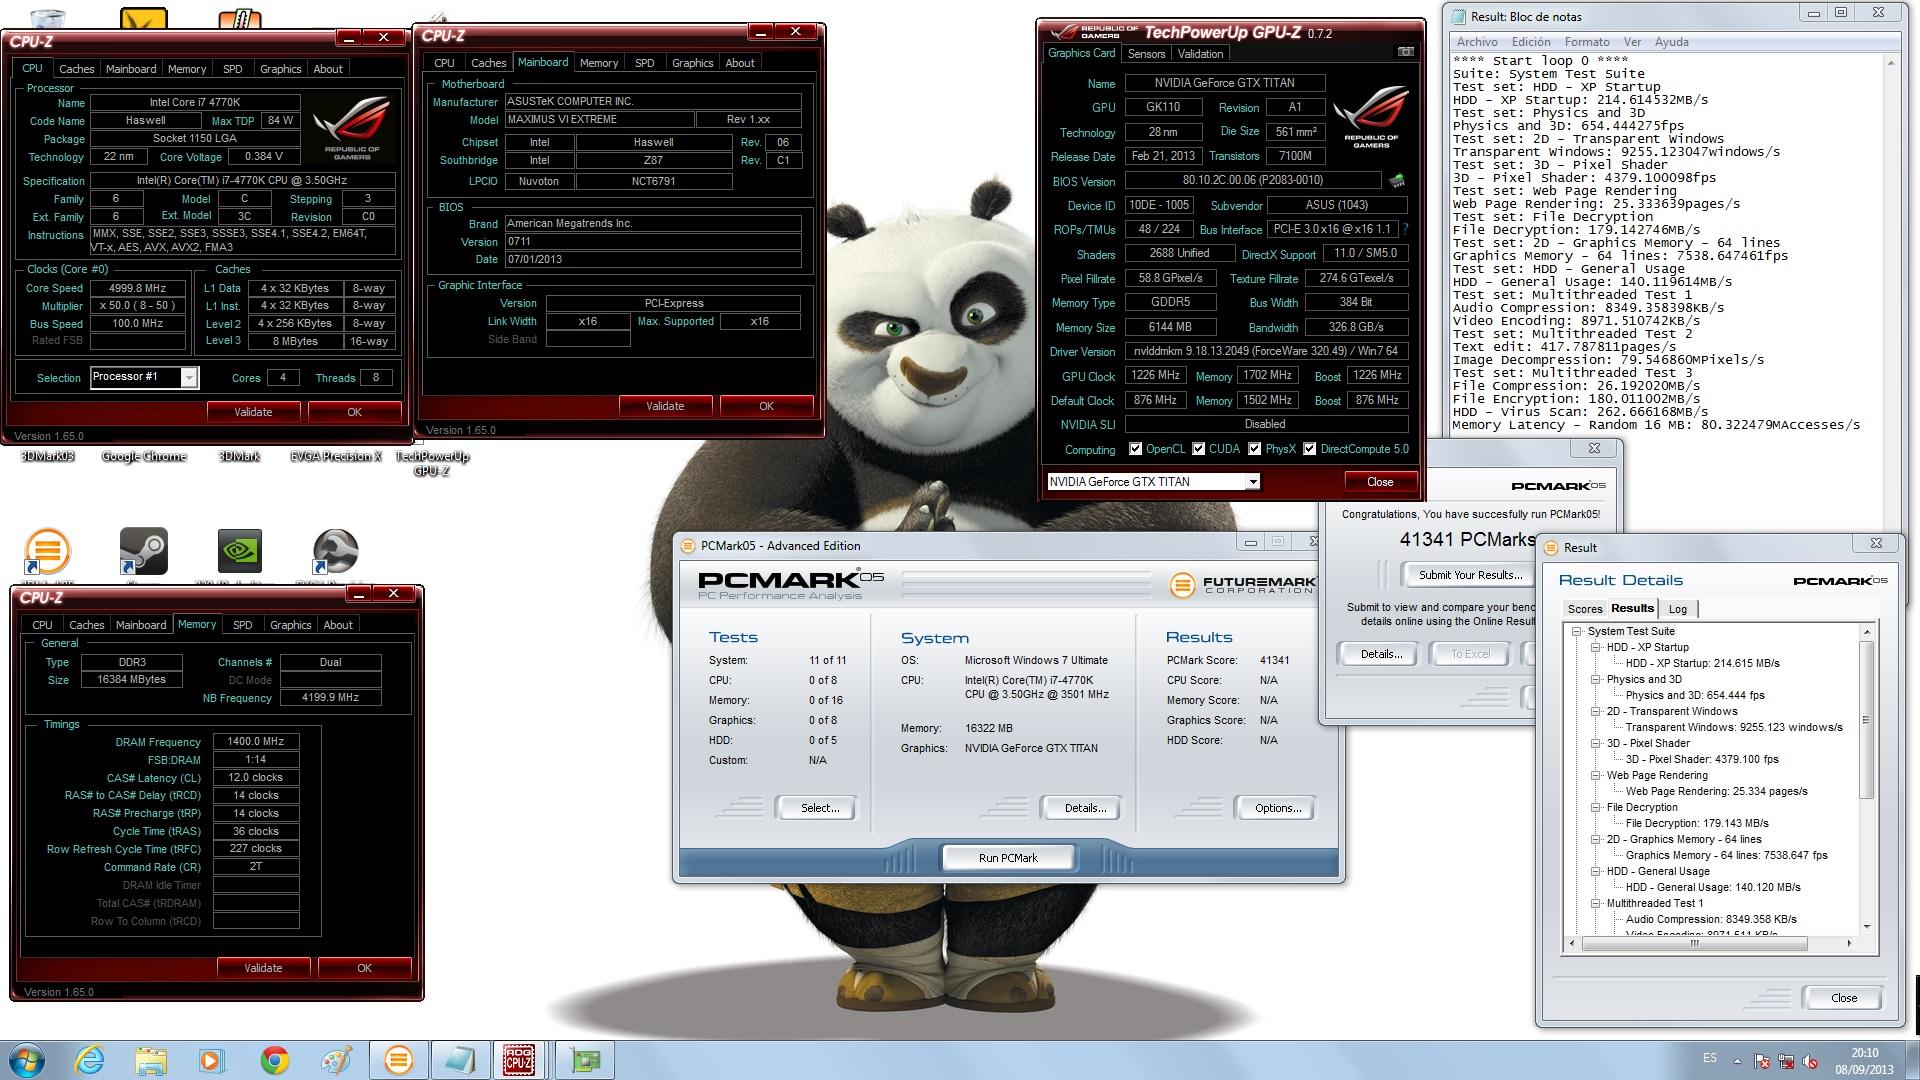The image size is (1920, 1080).
Task: Toggle the DirectCompute 5.0 checkbox
Action: (x=1309, y=449)
